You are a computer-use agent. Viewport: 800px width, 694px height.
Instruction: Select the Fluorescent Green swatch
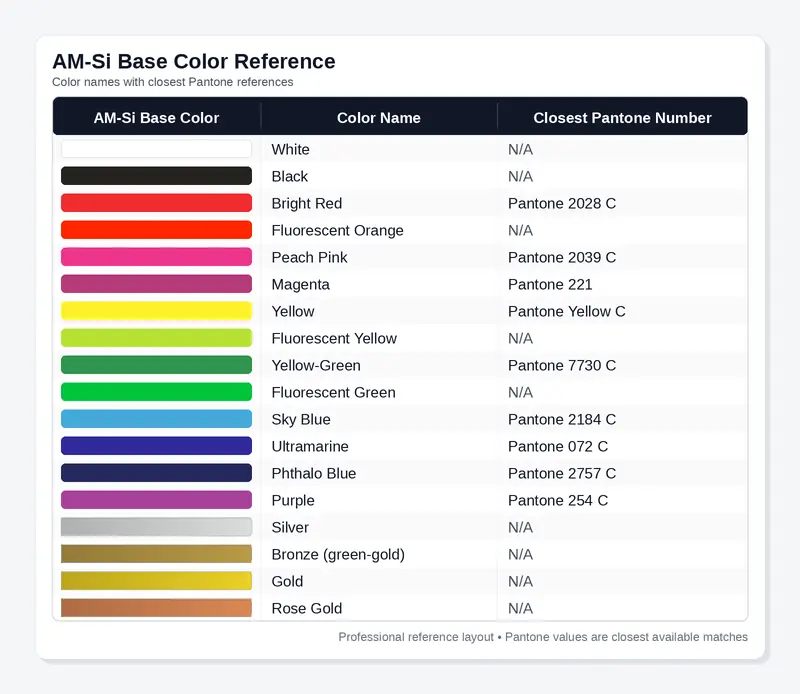156,392
